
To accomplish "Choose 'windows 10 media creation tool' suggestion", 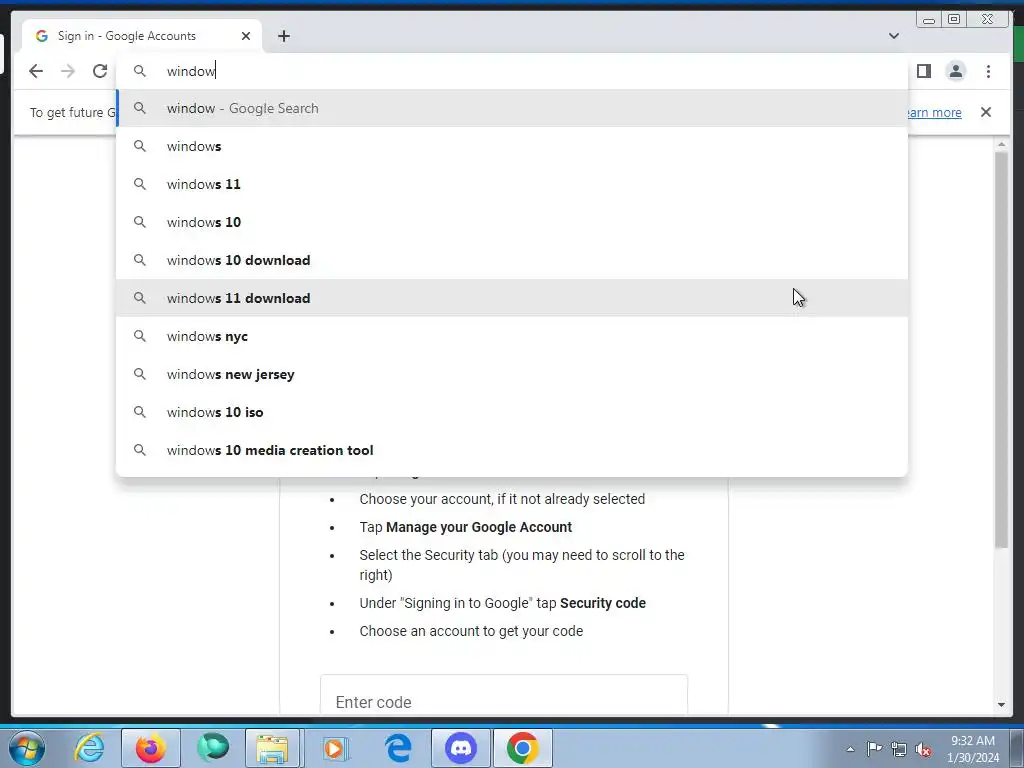I will pyautogui.click(x=512, y=450).
